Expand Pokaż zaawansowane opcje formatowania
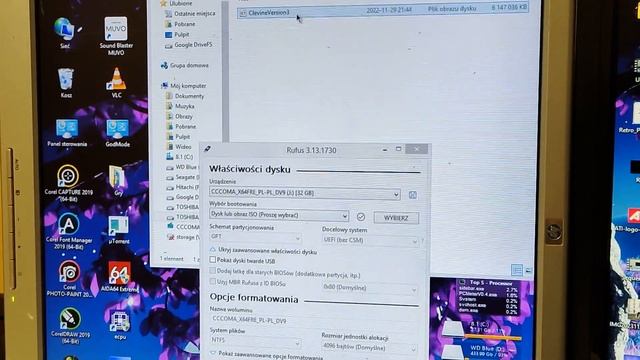The height and width of the screenshot is (360, 640). pos(267,355)
